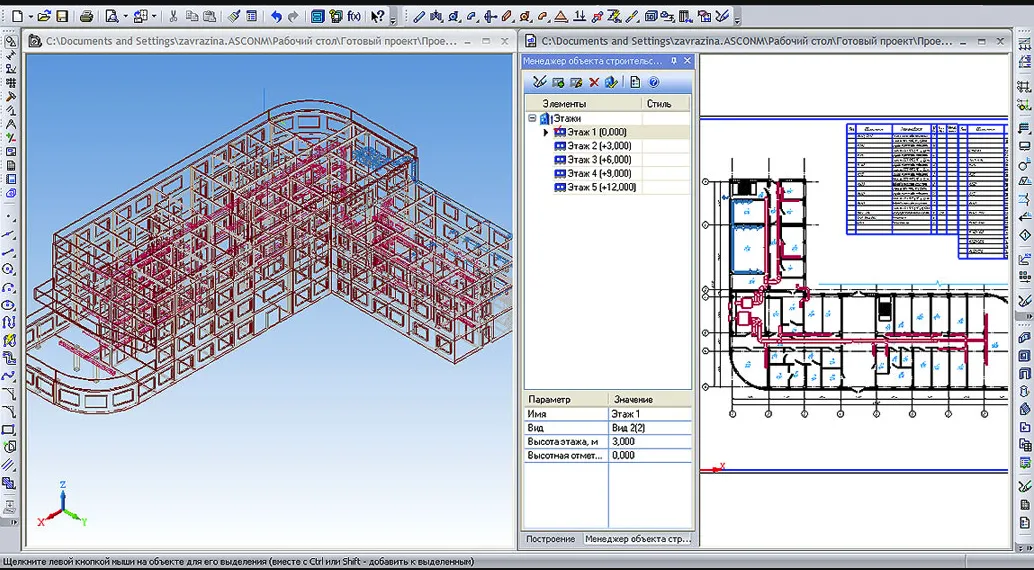Click the Этажи root tree item
Image resolution: width=1034 pixels, height=570 pixels.
point(566,119)
